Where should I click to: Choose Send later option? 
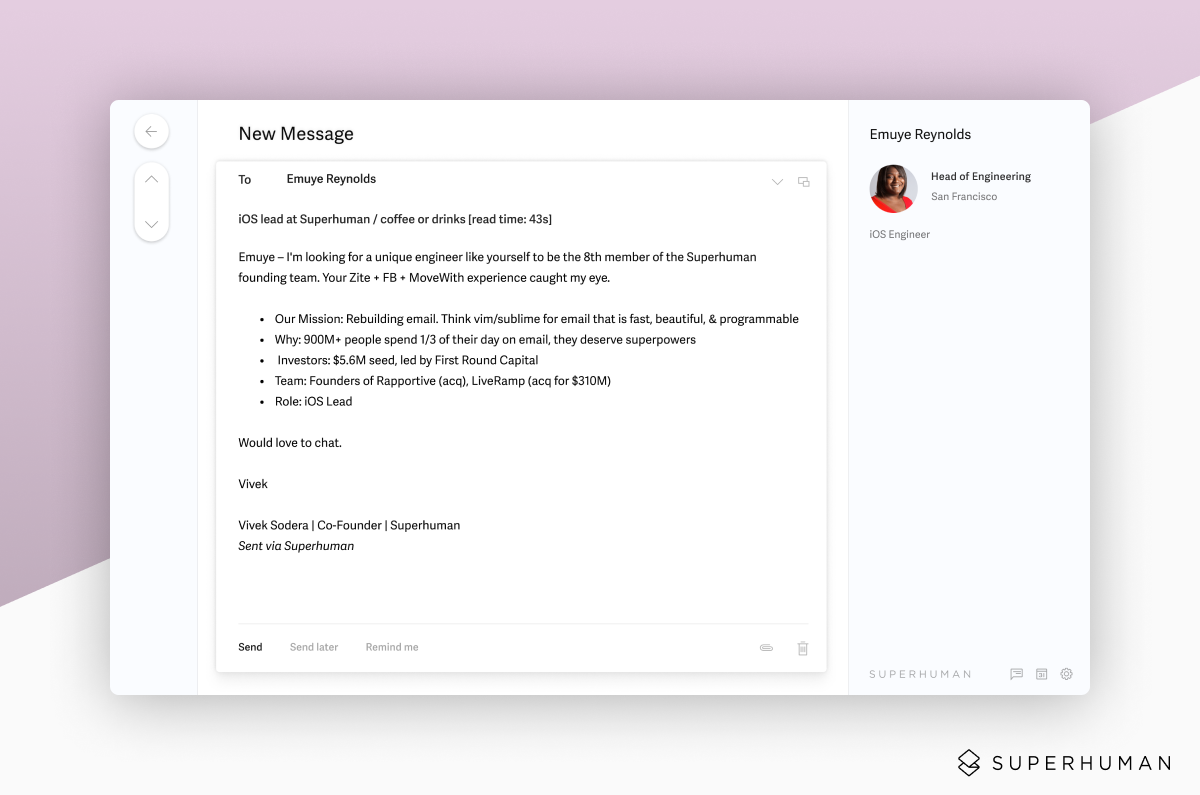coord(314,647)
